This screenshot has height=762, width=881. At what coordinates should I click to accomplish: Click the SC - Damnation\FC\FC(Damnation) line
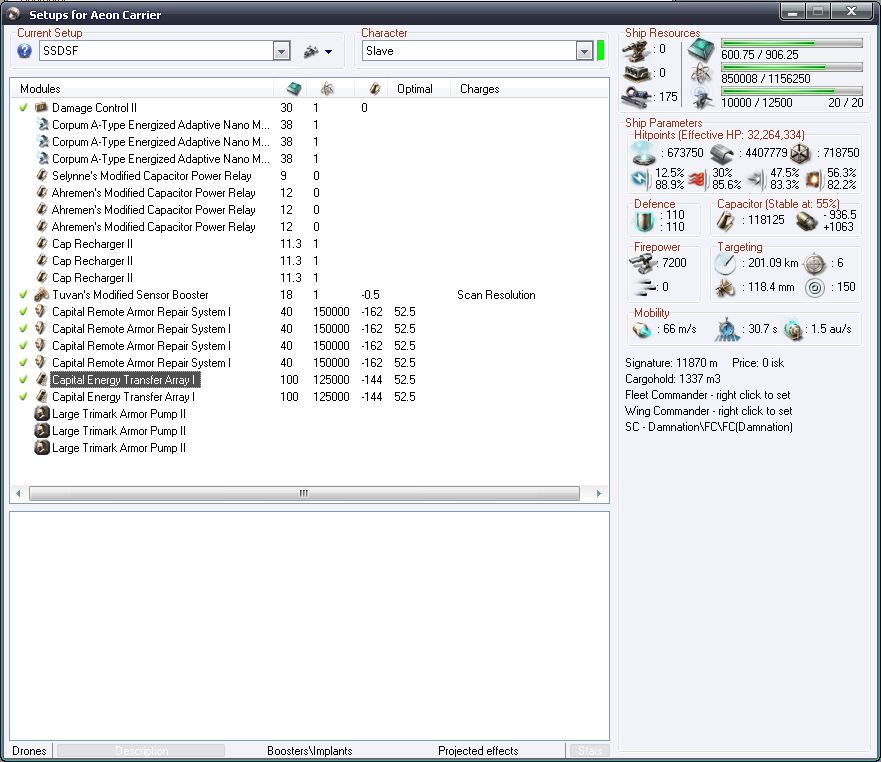click(709, 427)
